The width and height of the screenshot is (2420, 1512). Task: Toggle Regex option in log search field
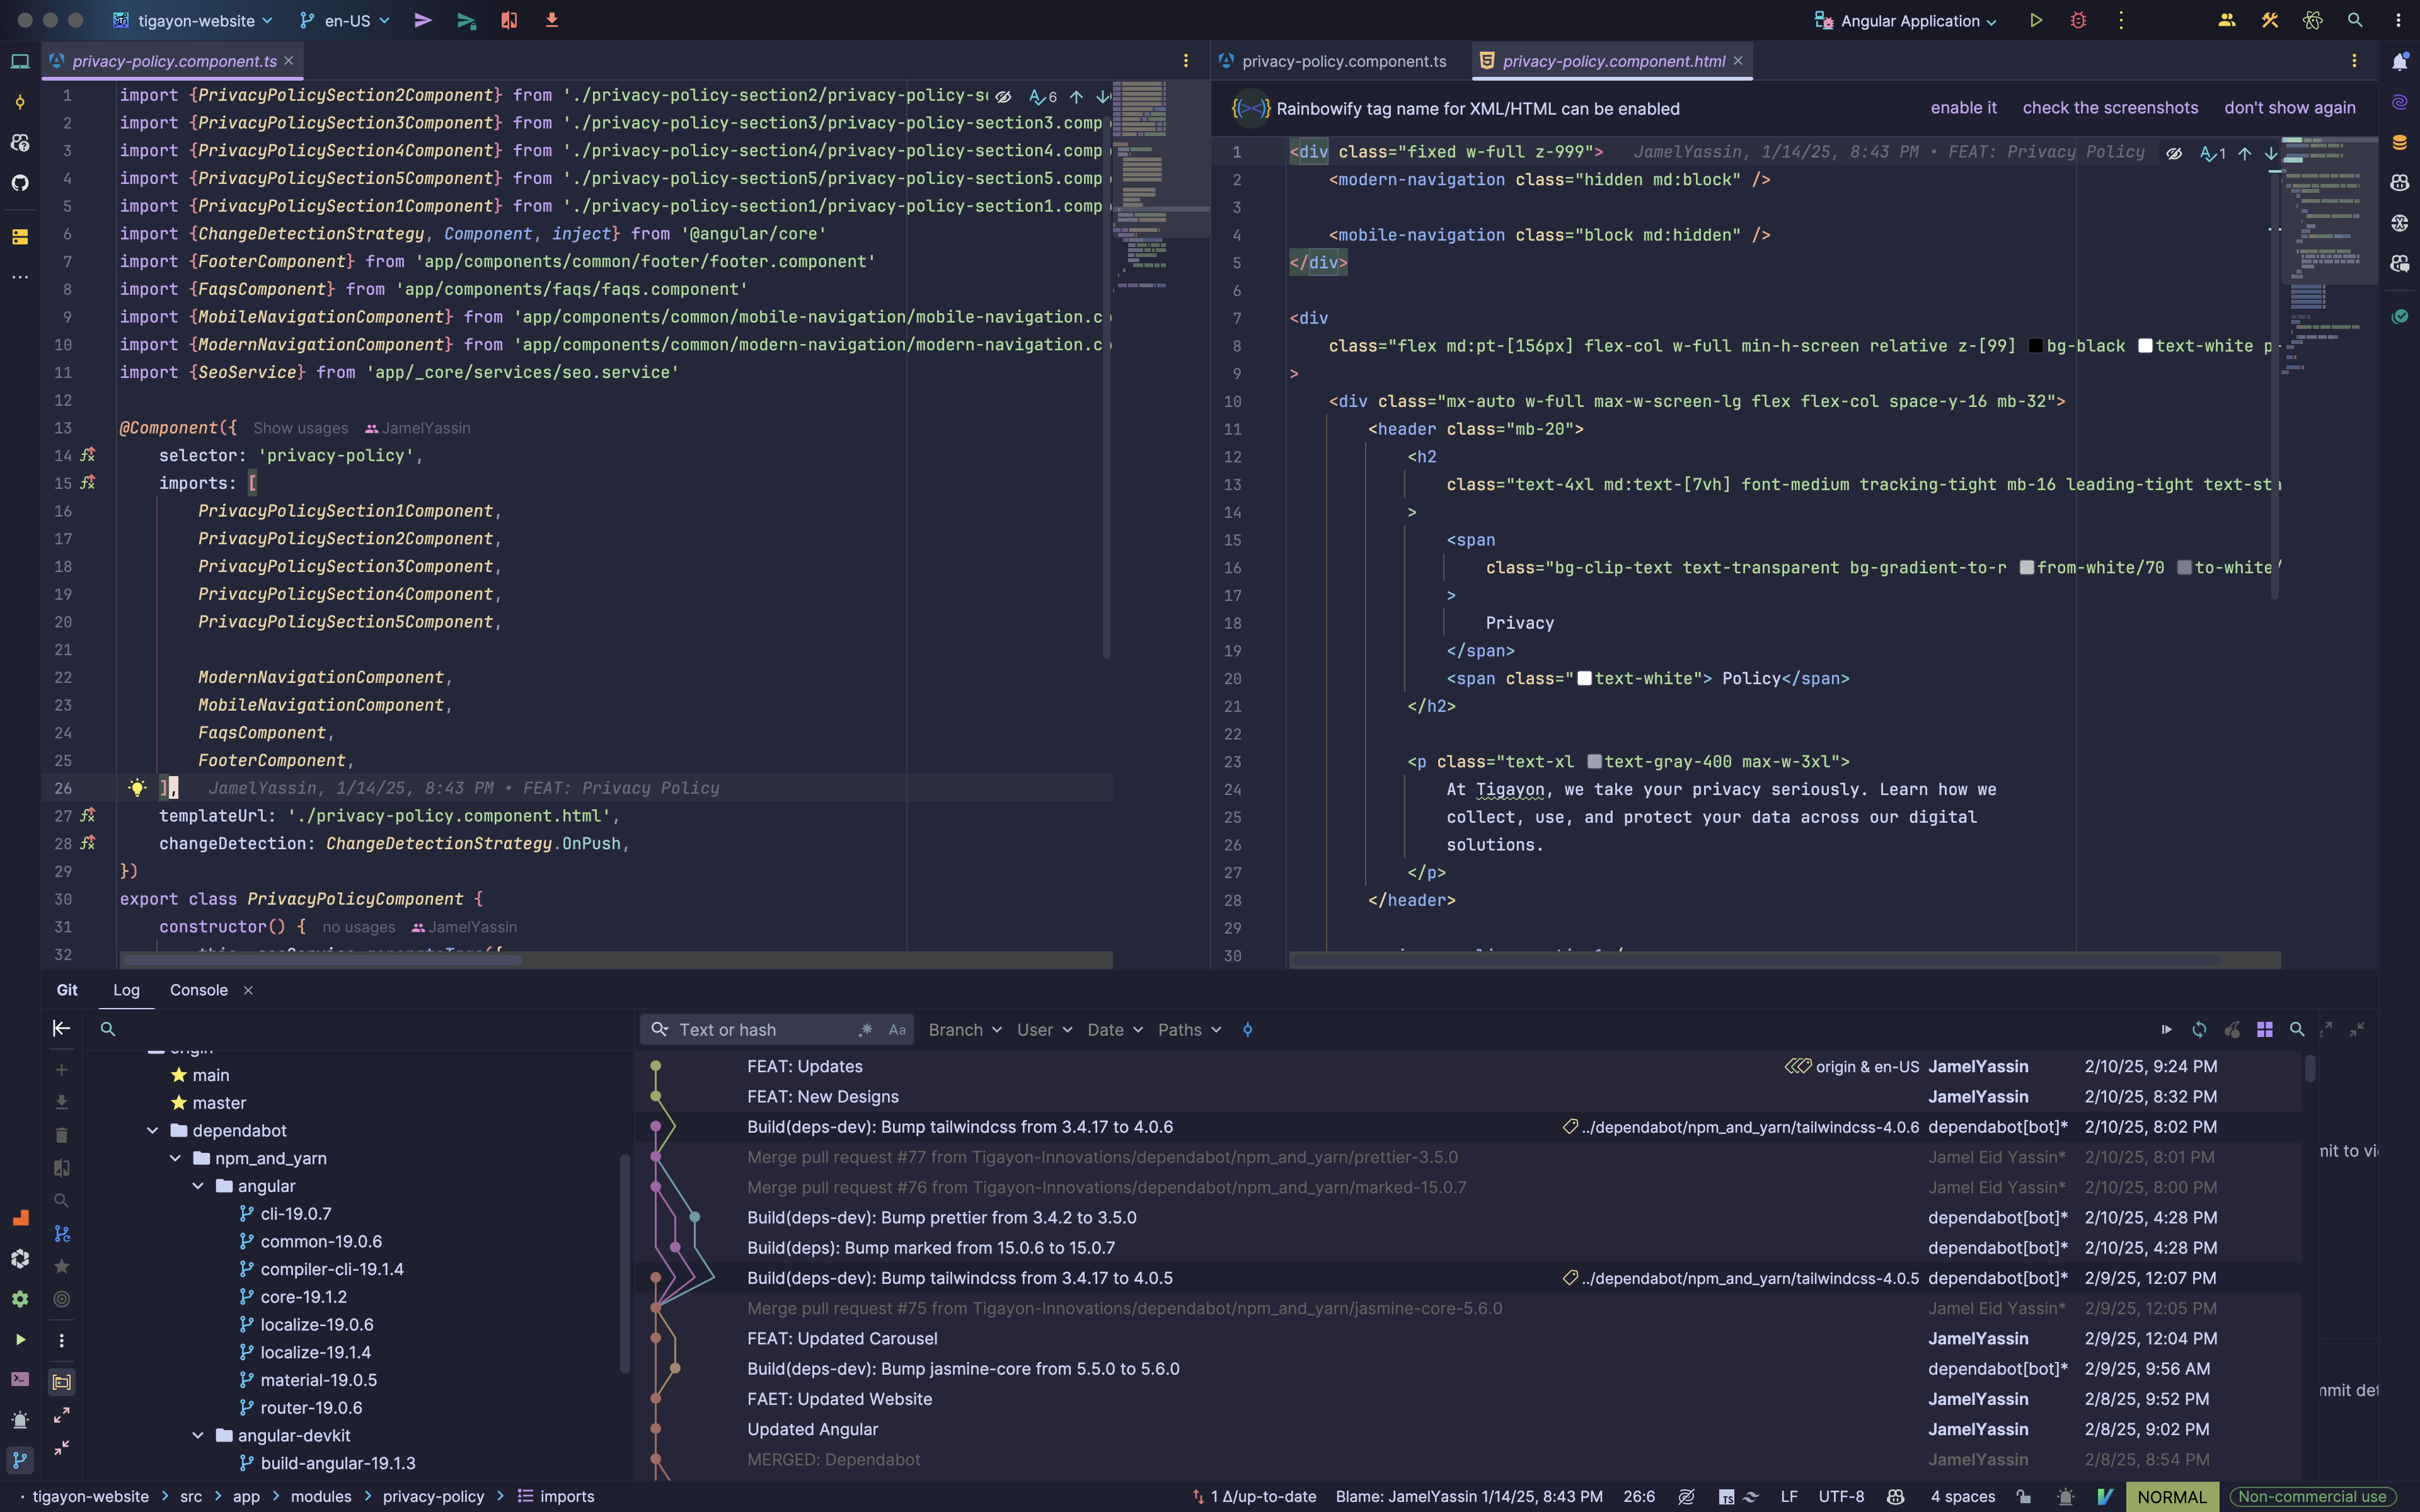(x=865, y=1030)
